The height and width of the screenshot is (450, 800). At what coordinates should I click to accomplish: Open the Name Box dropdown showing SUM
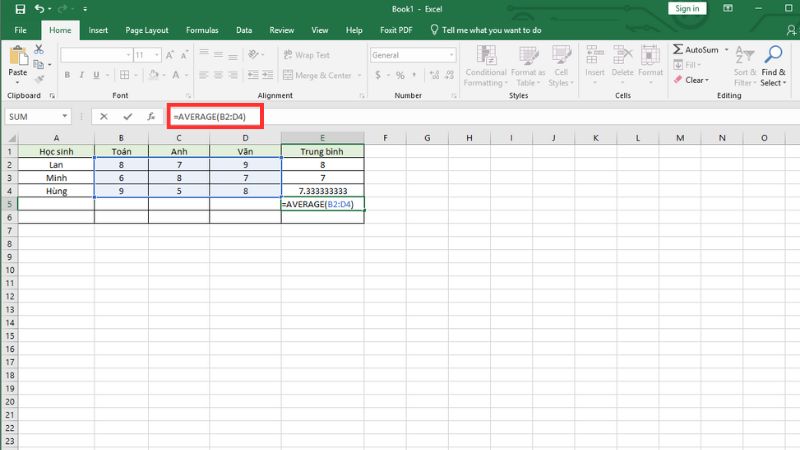pos(65,117)
